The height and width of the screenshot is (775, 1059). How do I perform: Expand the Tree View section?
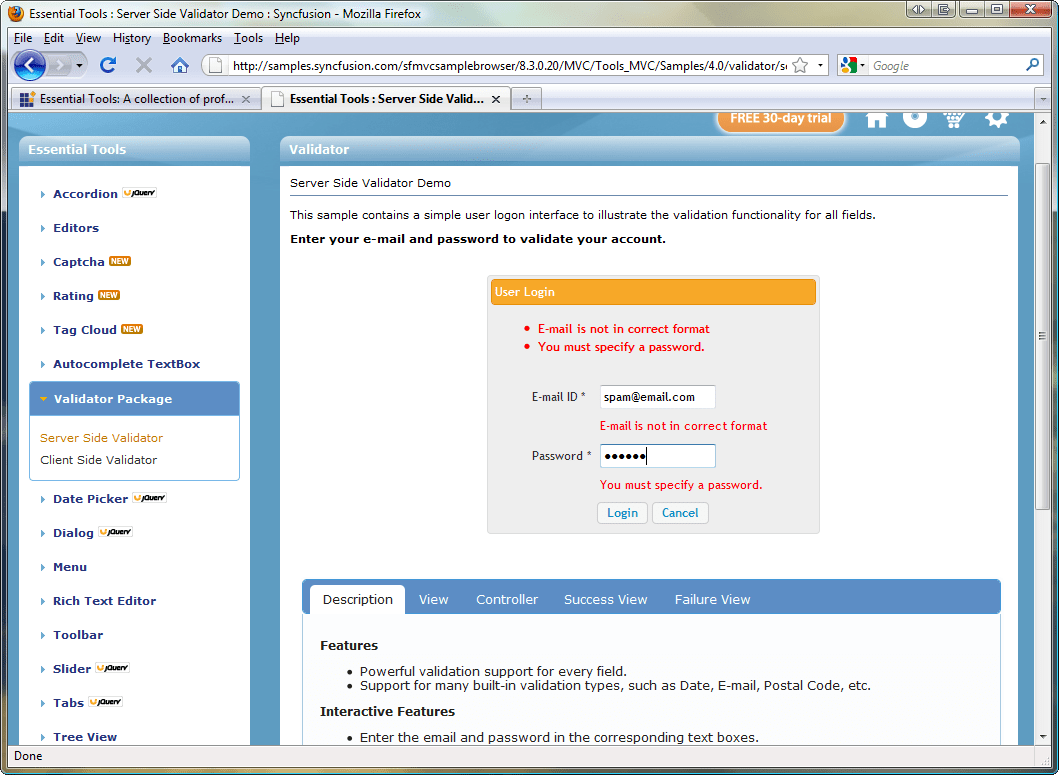click(x=43, y=737)
